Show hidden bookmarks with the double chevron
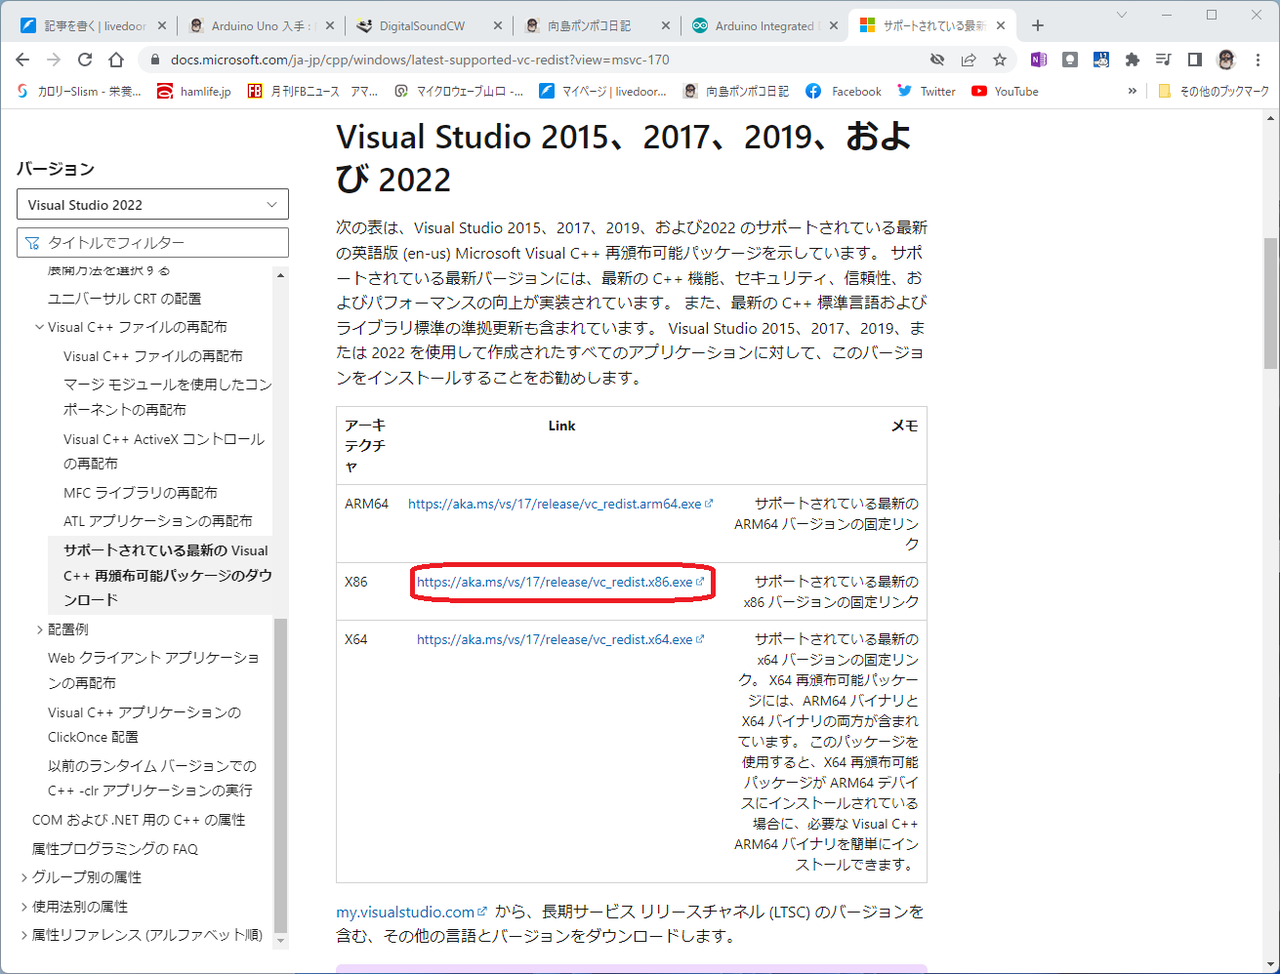1280x974 pixels. (1132, 91)
